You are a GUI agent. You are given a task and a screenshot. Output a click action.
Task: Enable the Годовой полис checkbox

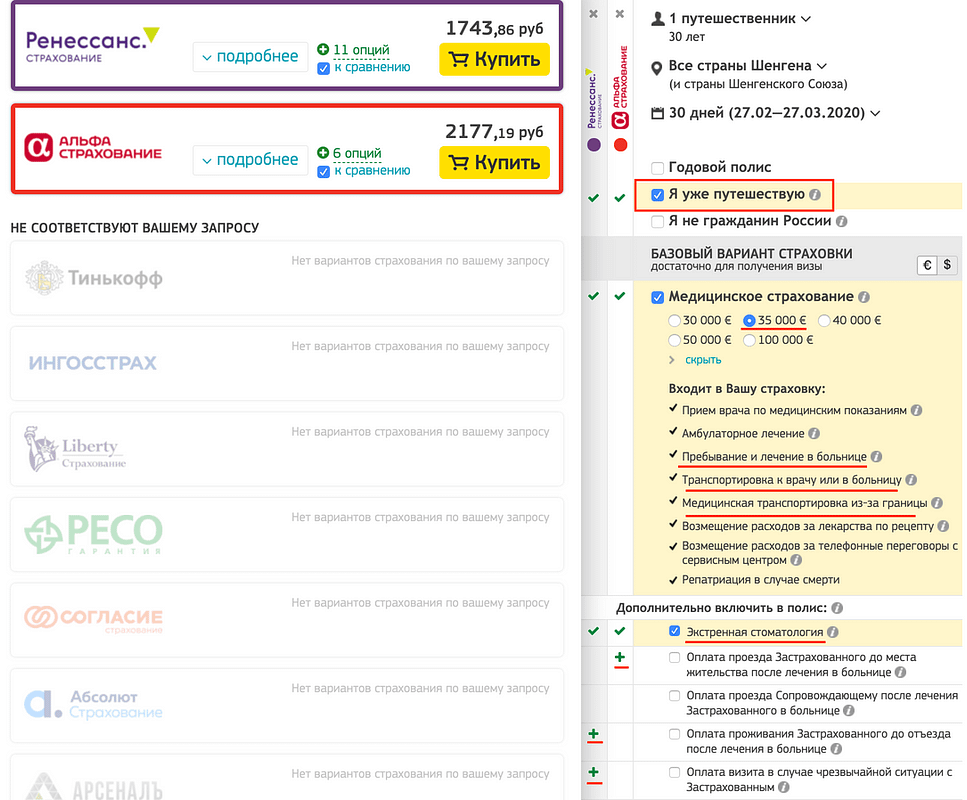[x=657, y=168]
